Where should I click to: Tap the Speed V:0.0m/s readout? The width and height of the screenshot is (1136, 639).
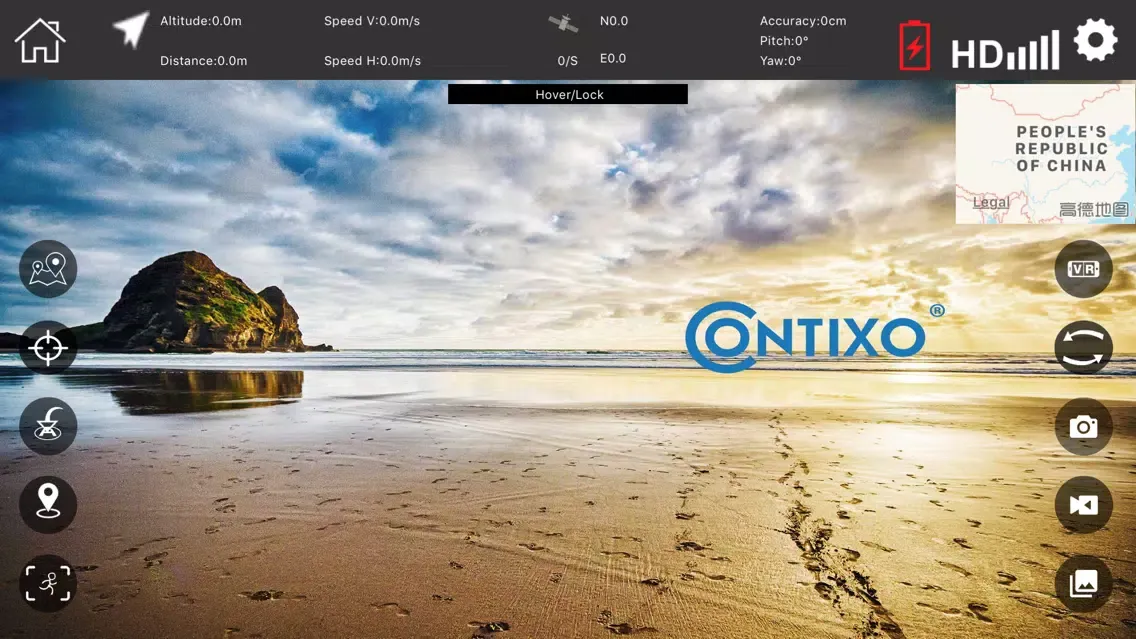(372, 21)
